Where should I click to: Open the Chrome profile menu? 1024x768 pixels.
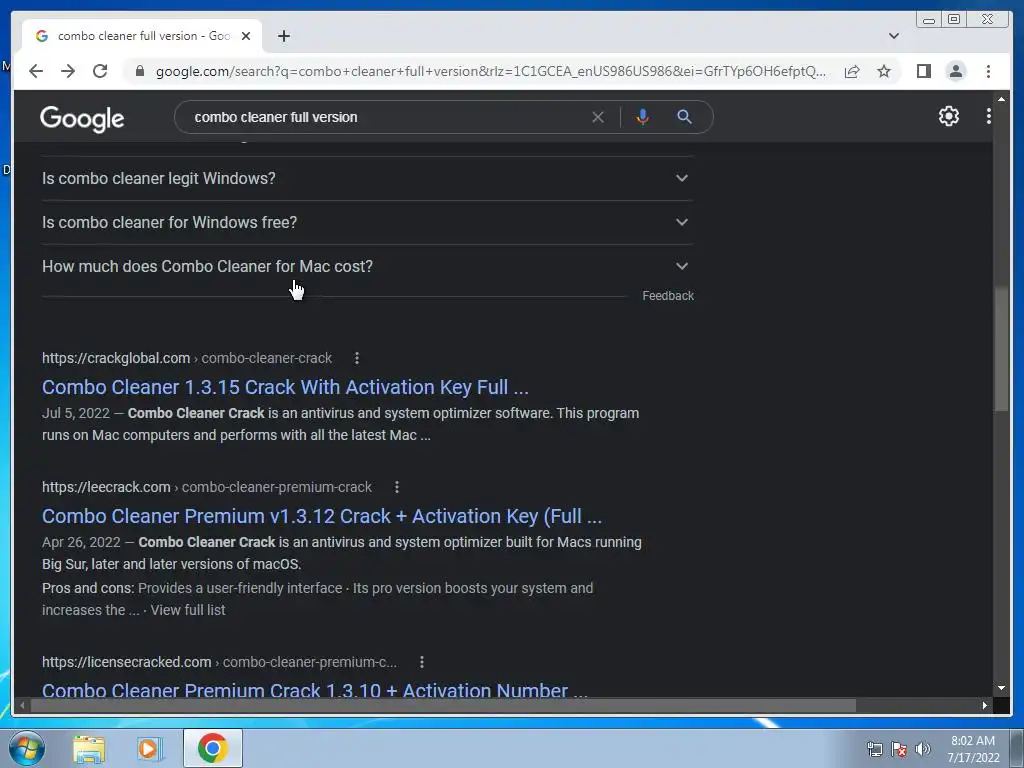(x=955, y=71)
